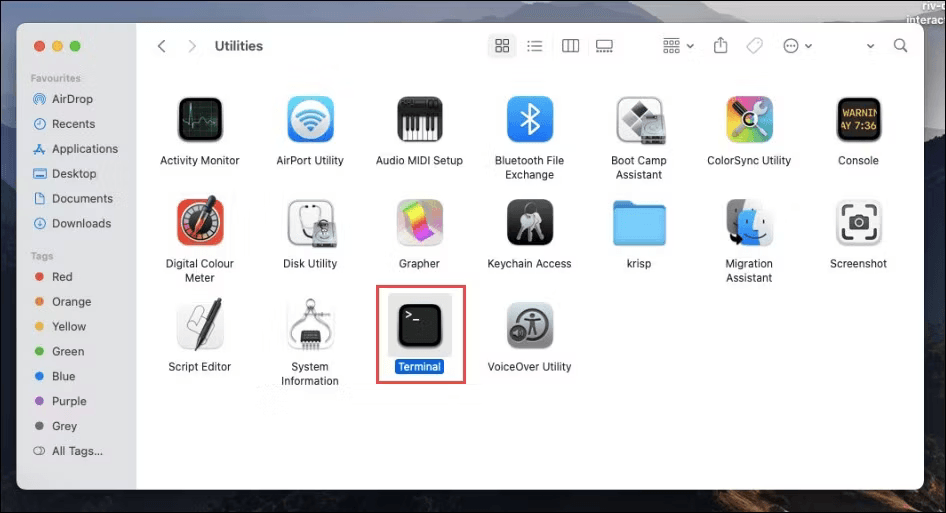Image resolution: width=946 pixels, height=513 pixels.
Task: Show All Tags in the sidebar
Action: [68, 451]
